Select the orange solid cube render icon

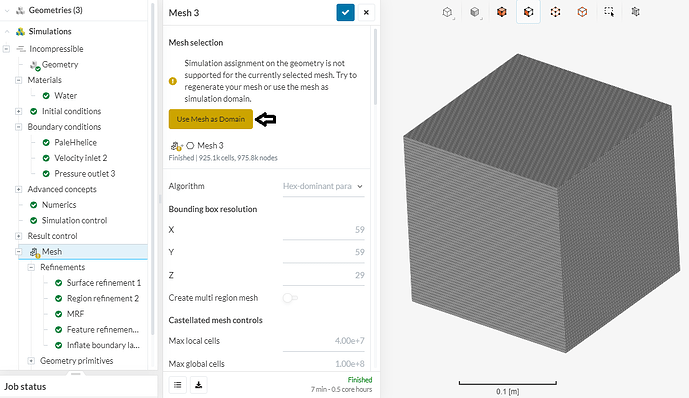(501, 12)
